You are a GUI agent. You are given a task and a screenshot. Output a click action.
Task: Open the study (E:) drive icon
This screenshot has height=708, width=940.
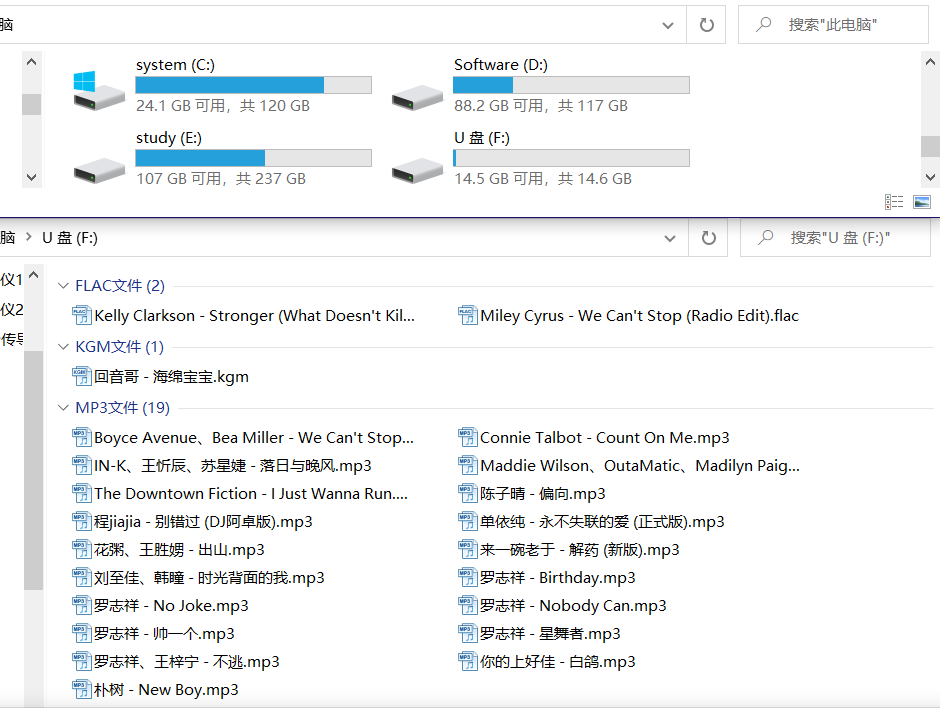click(99, 170)
